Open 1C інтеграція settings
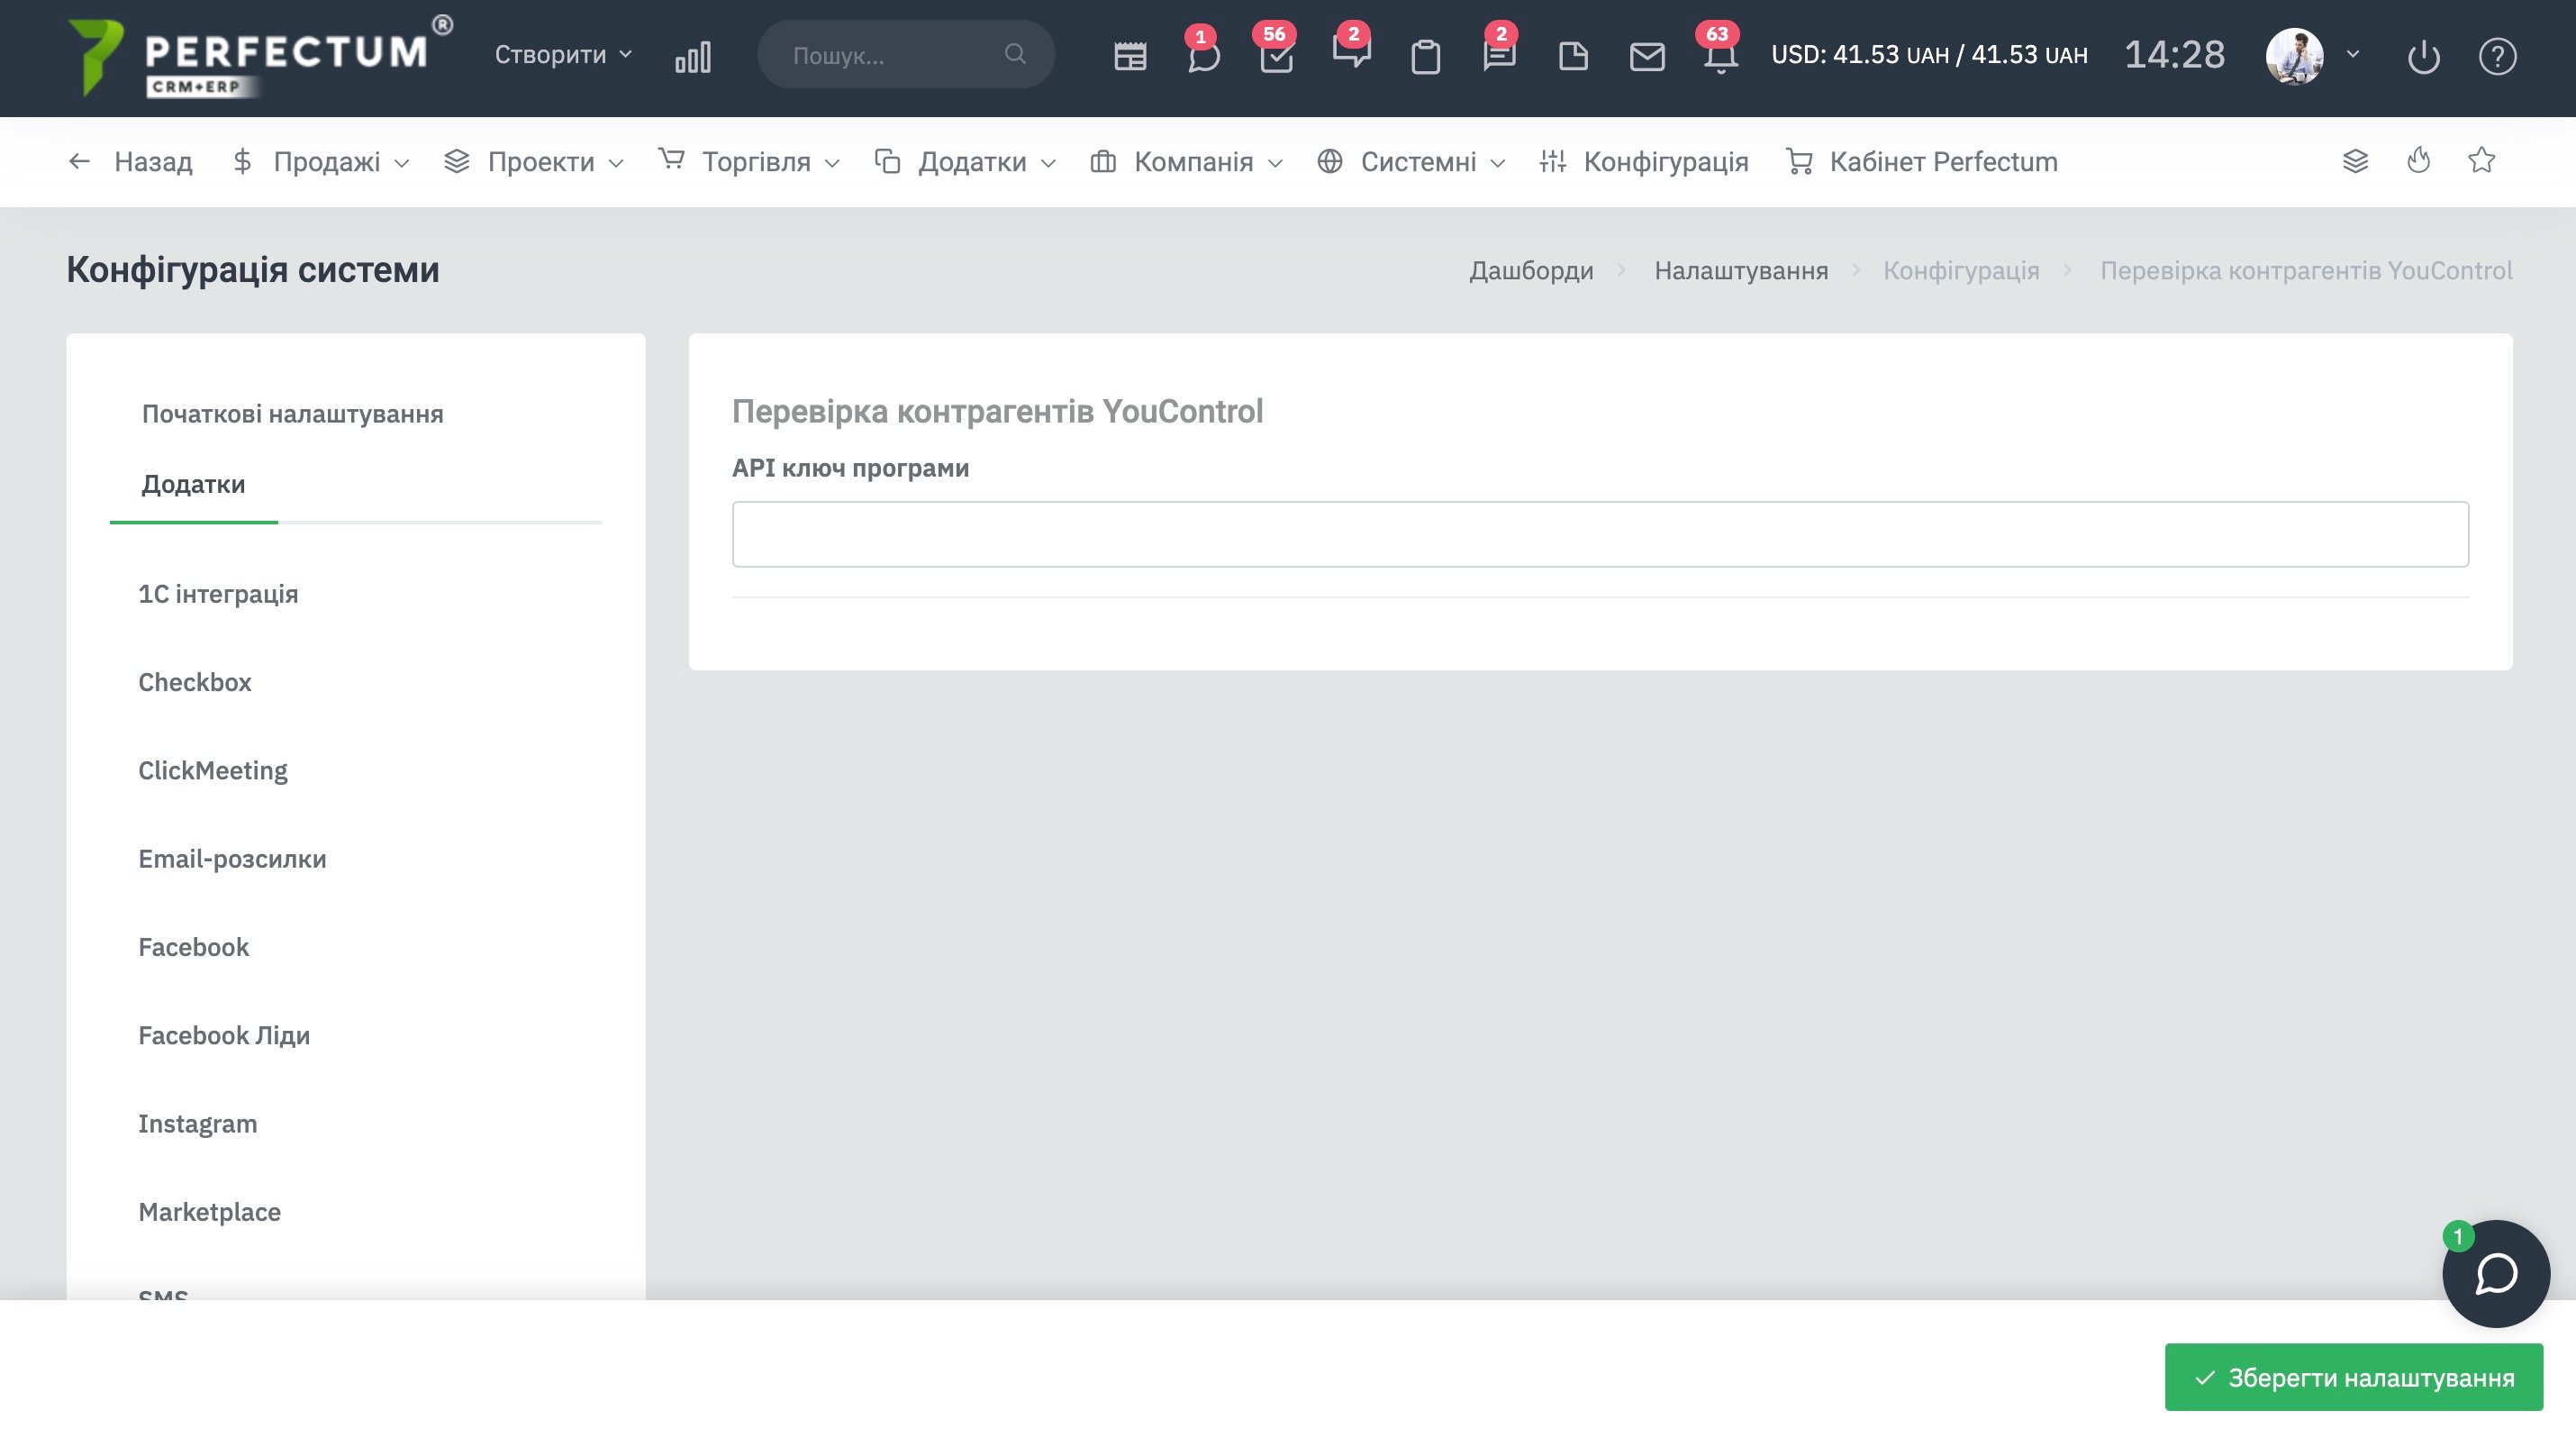The height and width of the screenshot is (1438, 2576). click(x=218, y=594)
